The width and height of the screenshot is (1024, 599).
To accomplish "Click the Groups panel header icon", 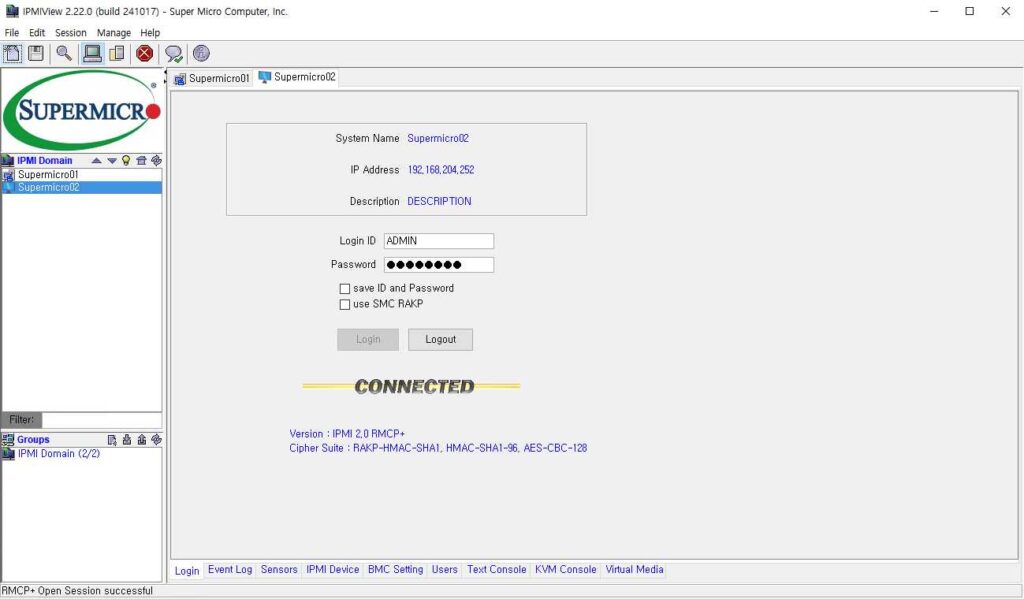I will point(8,440).
